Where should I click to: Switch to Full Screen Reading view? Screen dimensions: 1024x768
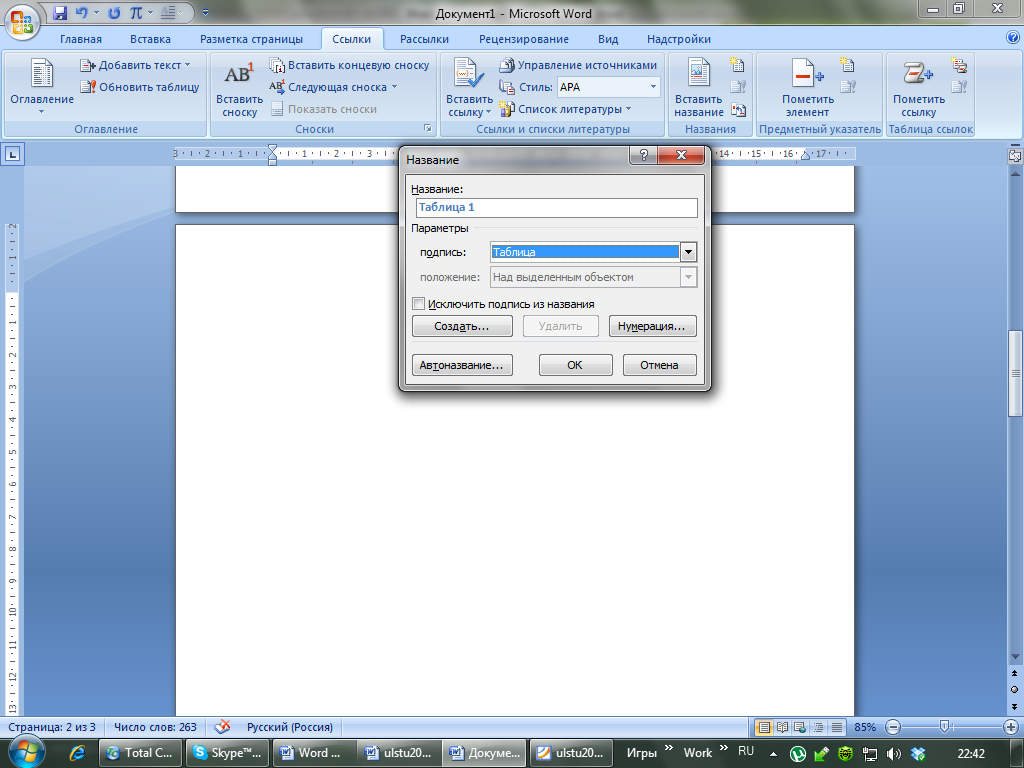pos(782,727)
